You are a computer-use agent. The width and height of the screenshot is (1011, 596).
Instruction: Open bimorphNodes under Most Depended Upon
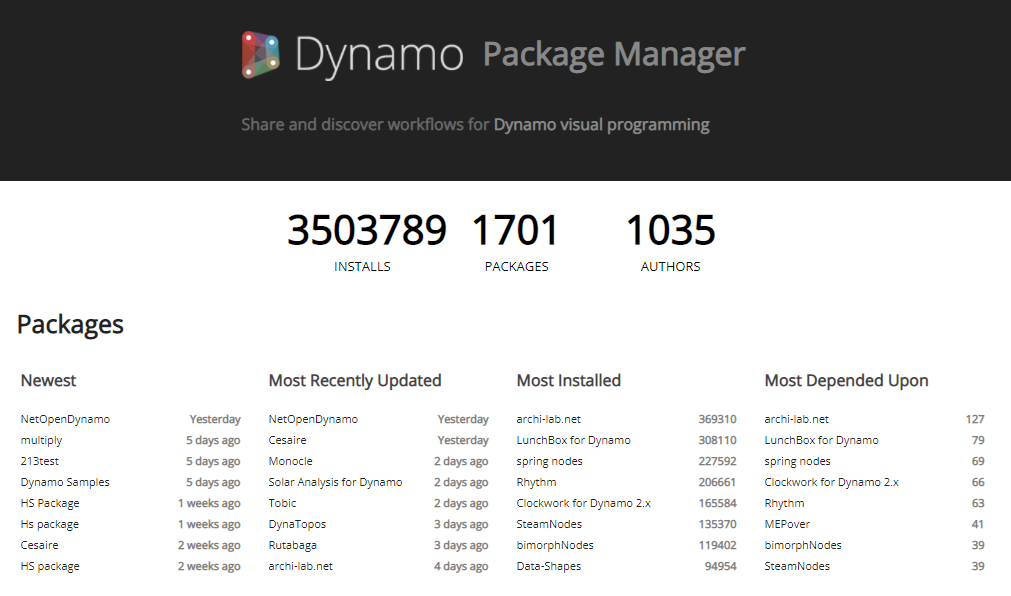803,545
